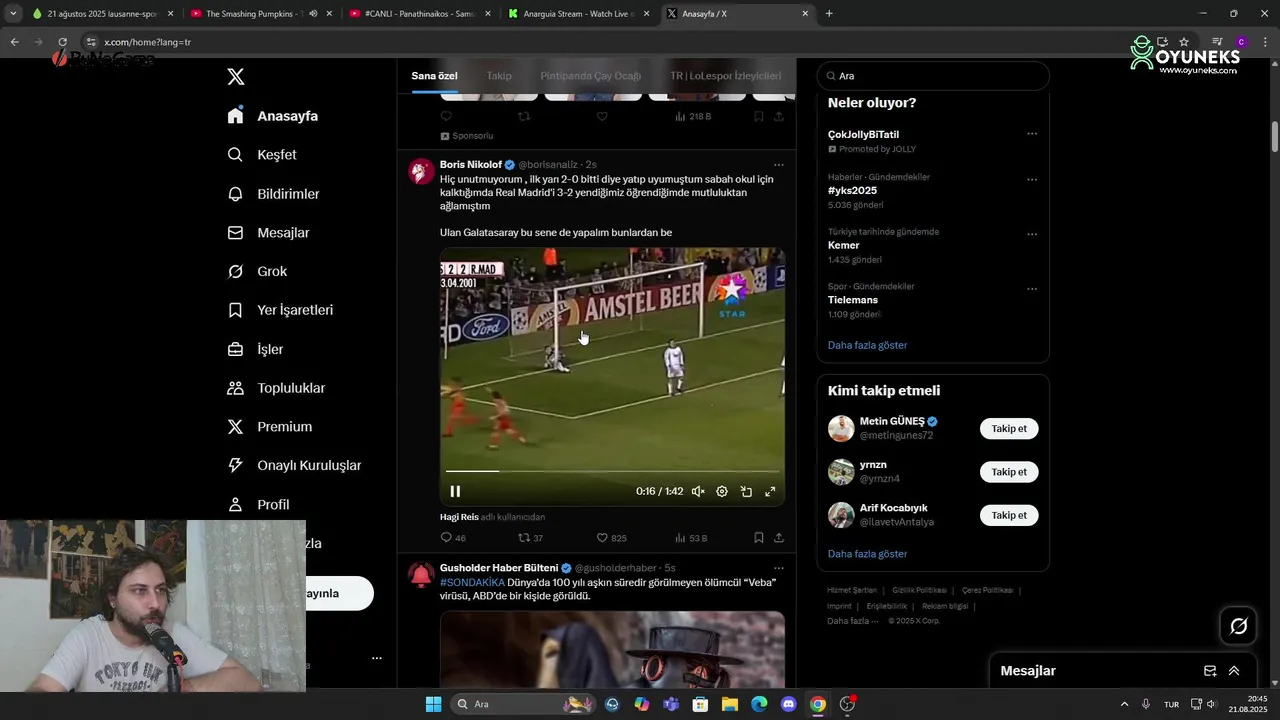Unmute the video volume icon
Screen dimensions: 1280x720
point(698,491)
